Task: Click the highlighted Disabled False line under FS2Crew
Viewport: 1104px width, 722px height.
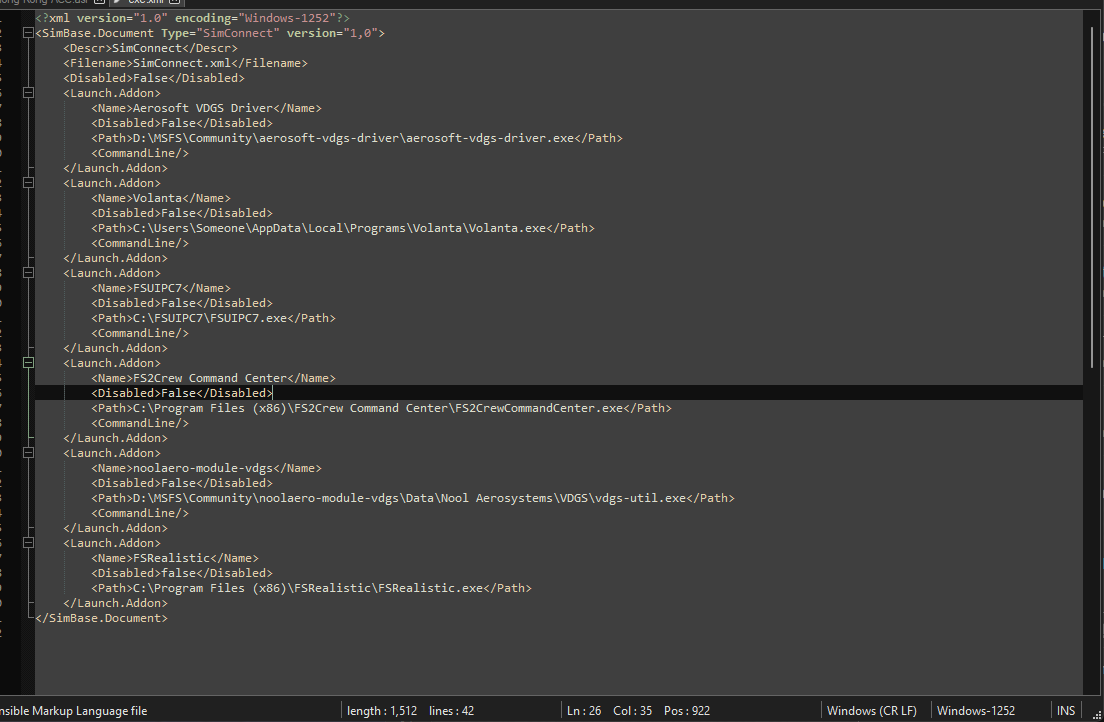Action: tap(182, 392)
